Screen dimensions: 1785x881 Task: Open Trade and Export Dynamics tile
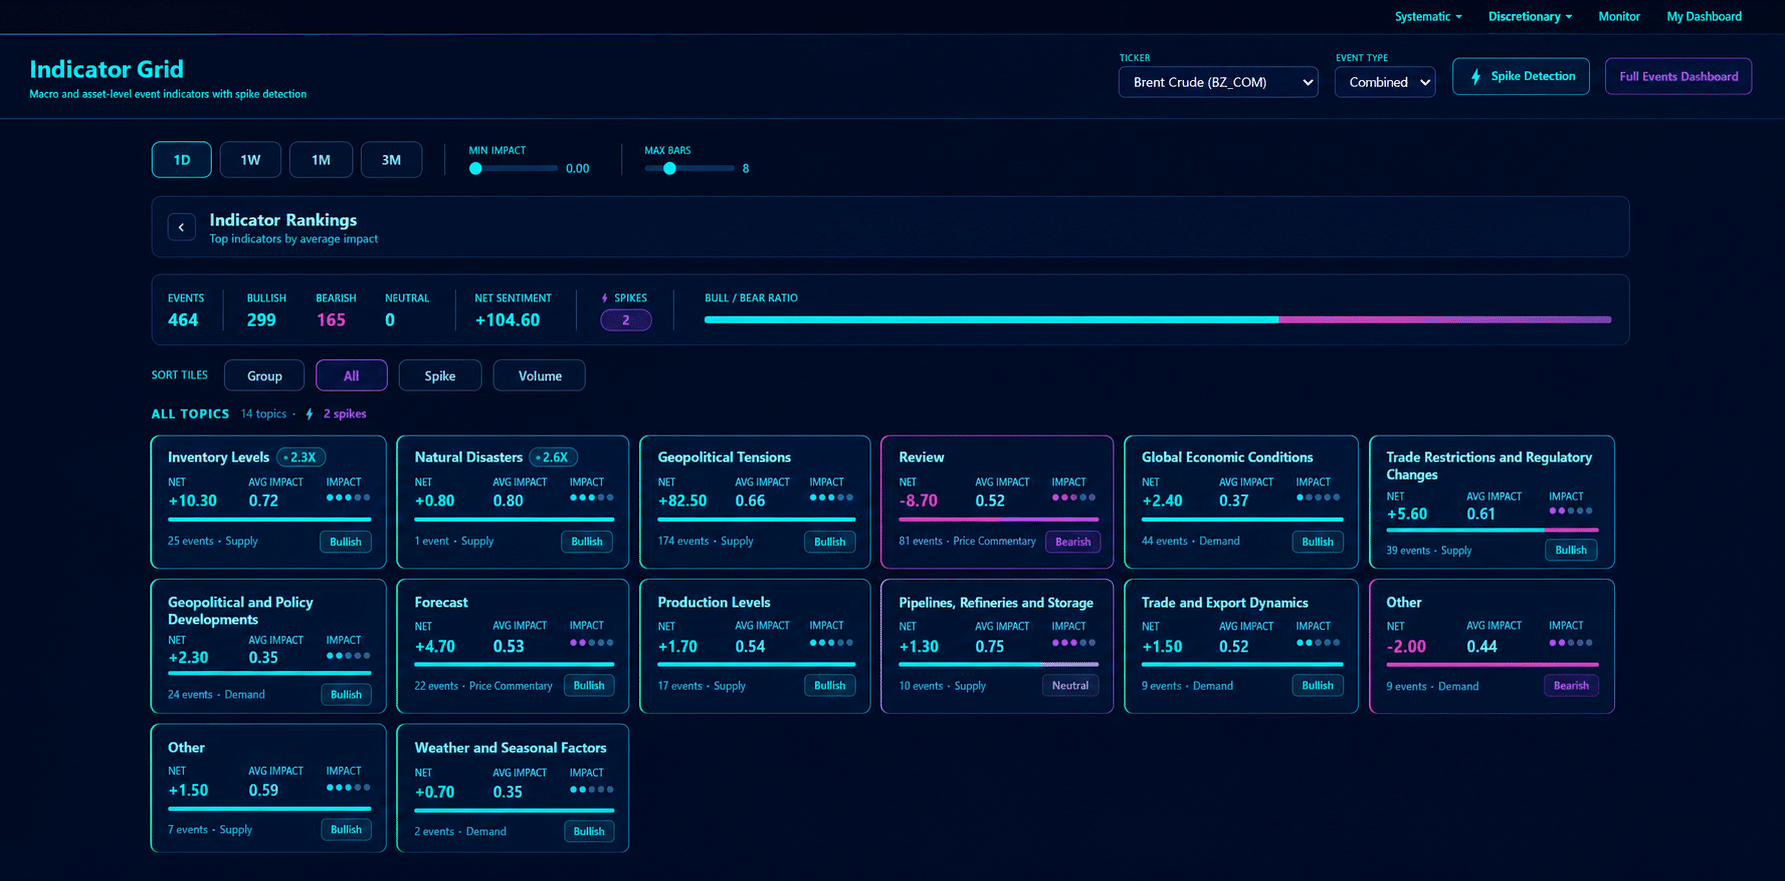coord(1241,646)
